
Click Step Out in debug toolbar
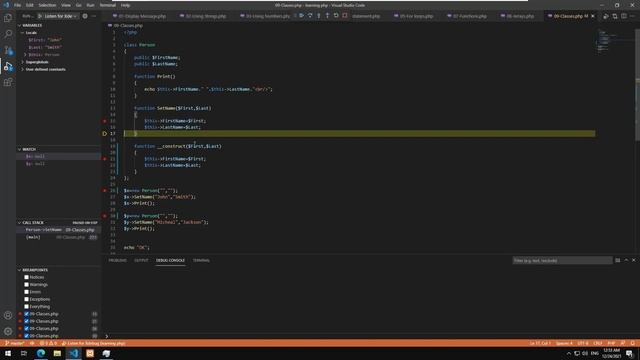[327, 16]
